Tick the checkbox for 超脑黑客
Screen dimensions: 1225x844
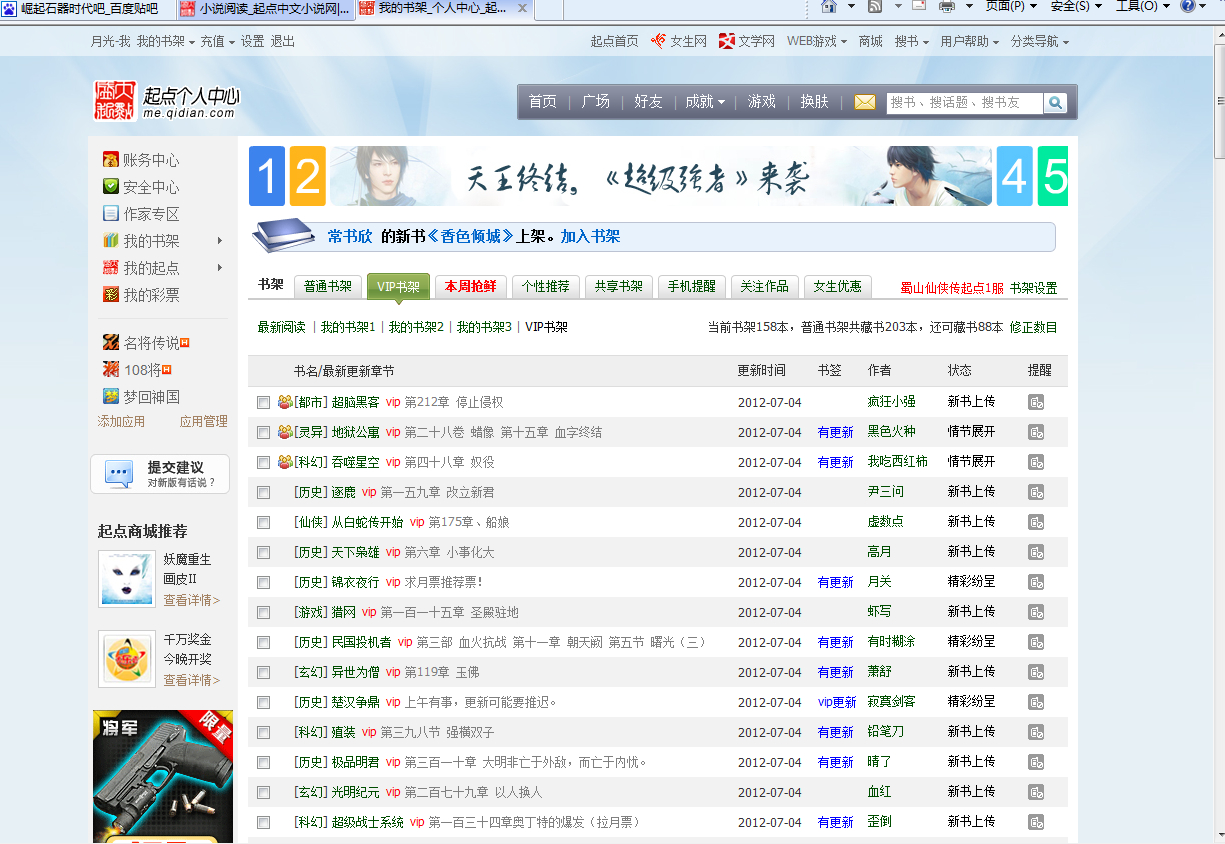pos(263,402)
